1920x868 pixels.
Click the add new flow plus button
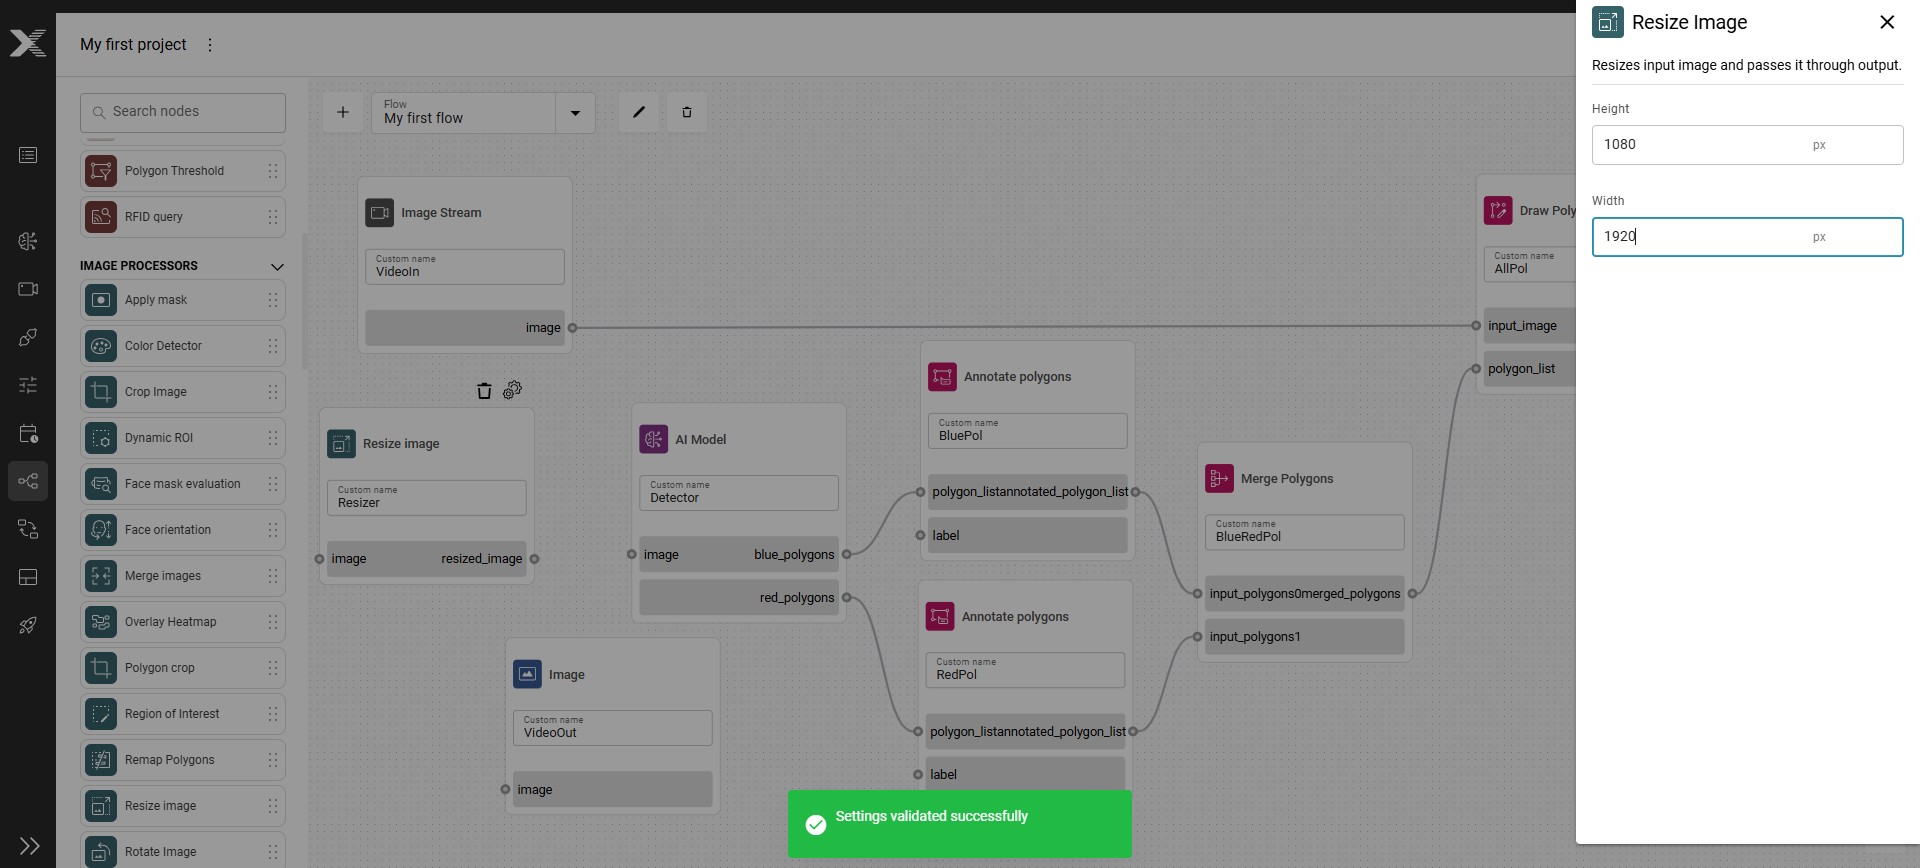[x=343, y=112]
